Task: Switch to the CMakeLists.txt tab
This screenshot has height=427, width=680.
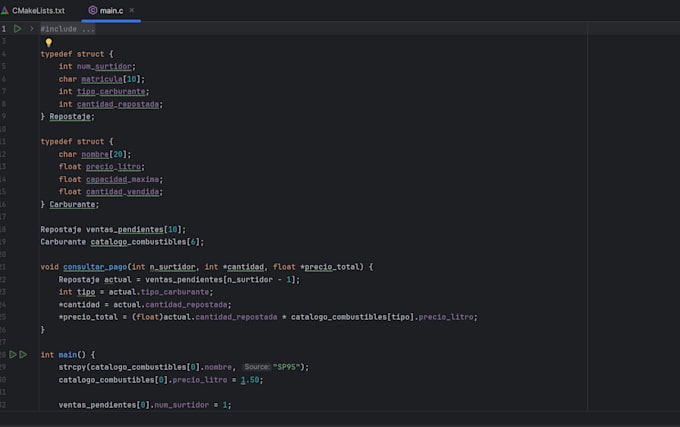Action: coord(33,10)
